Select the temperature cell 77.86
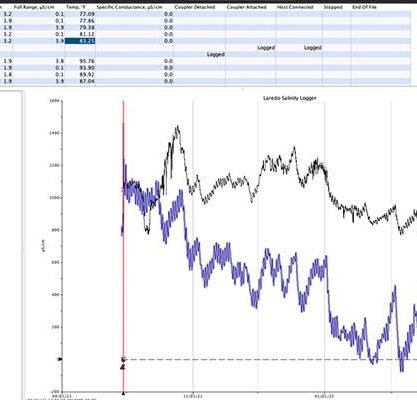The width and height of the screenshot is (417, 400). [x=80, y=21]
